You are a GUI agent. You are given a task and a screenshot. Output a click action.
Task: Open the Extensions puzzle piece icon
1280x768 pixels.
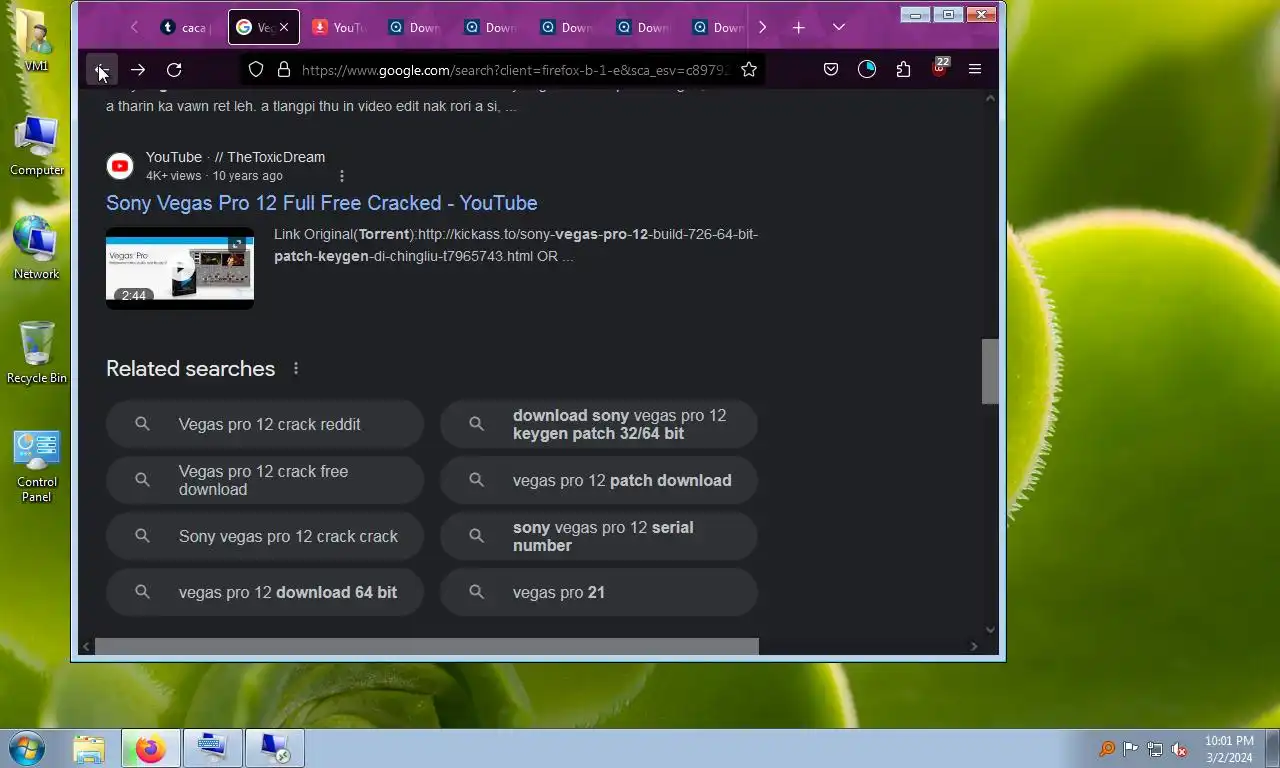coord(903,70)
